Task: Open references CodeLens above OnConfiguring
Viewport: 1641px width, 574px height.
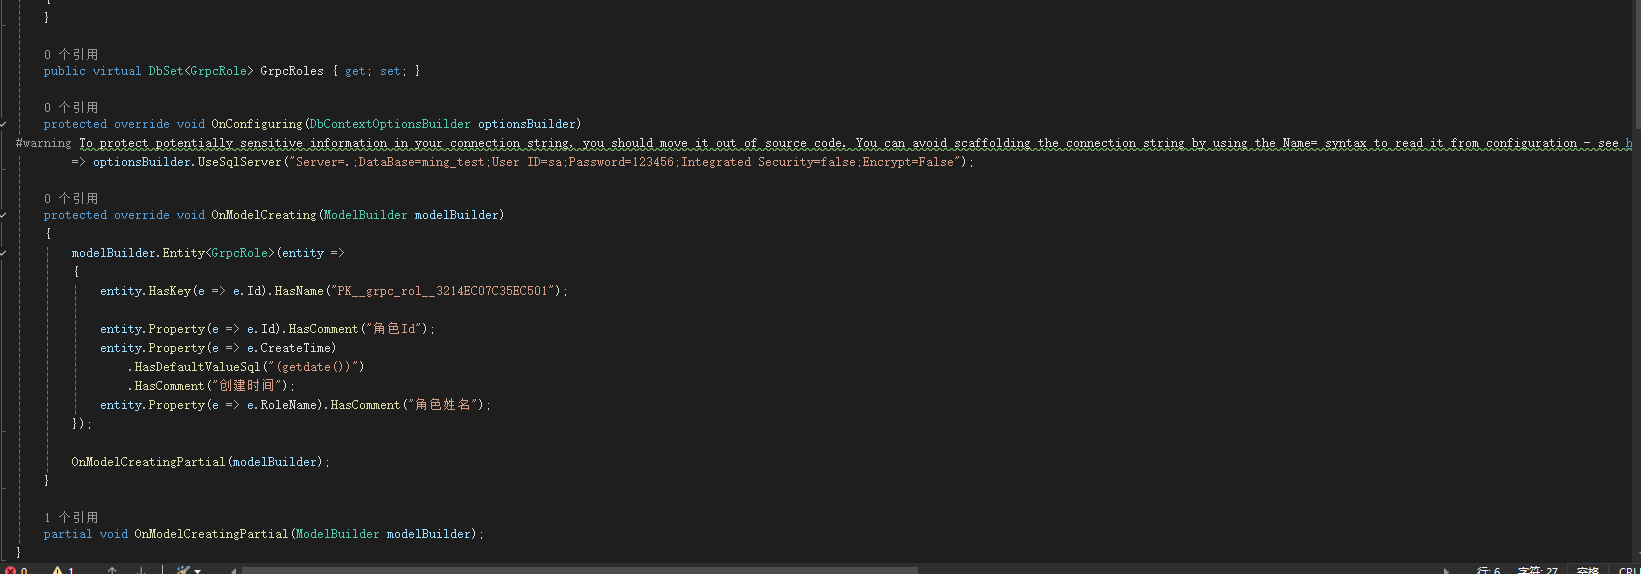Action: [x=71, y=107]
